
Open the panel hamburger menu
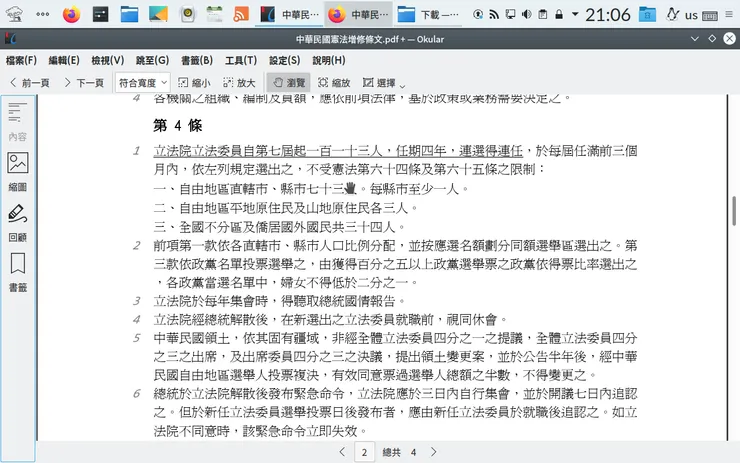729,14
